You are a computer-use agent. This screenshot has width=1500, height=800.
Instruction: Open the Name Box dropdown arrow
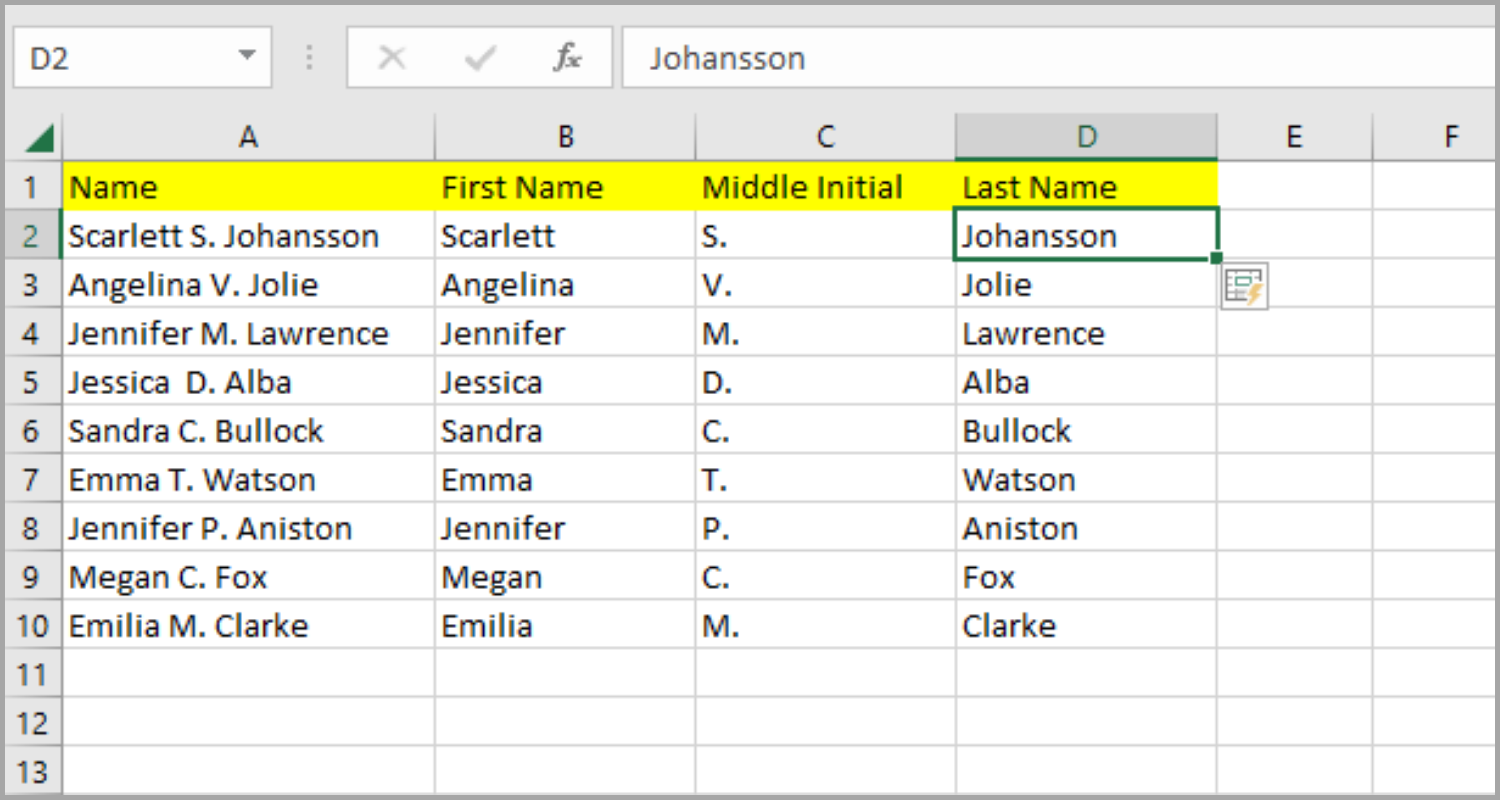coord(247,57)
